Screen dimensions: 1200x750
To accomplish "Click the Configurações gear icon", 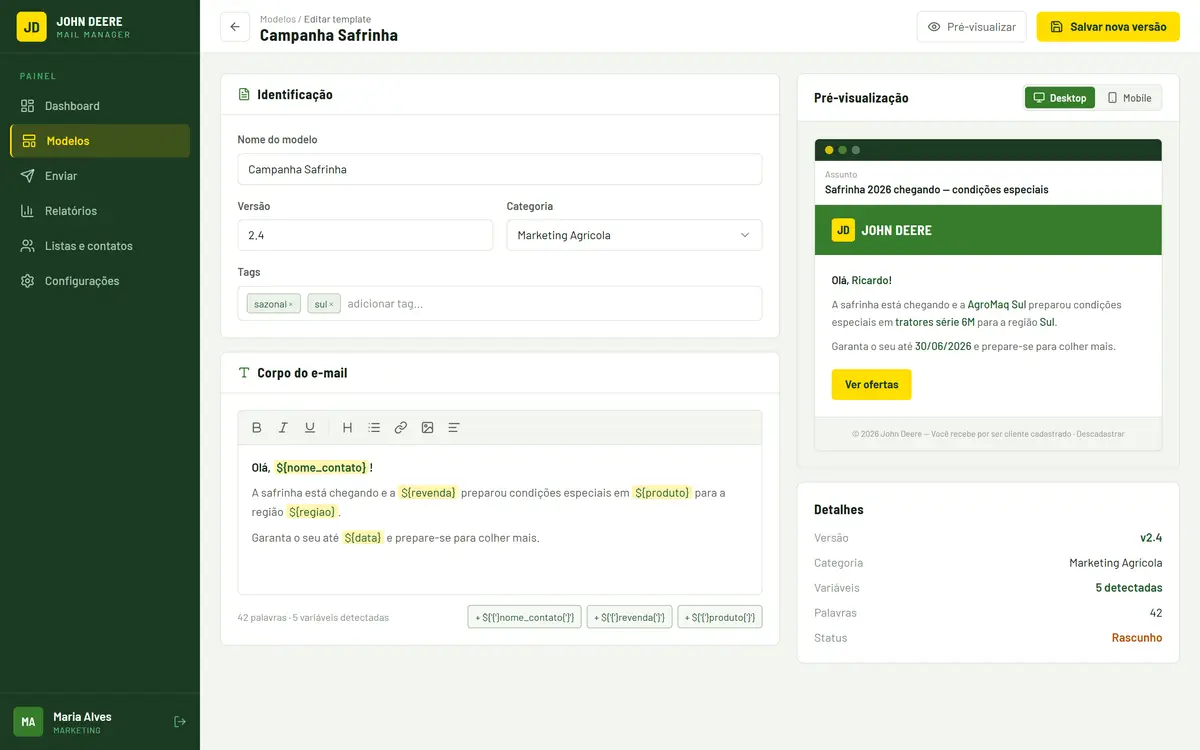I will click(x=28, y=281).
